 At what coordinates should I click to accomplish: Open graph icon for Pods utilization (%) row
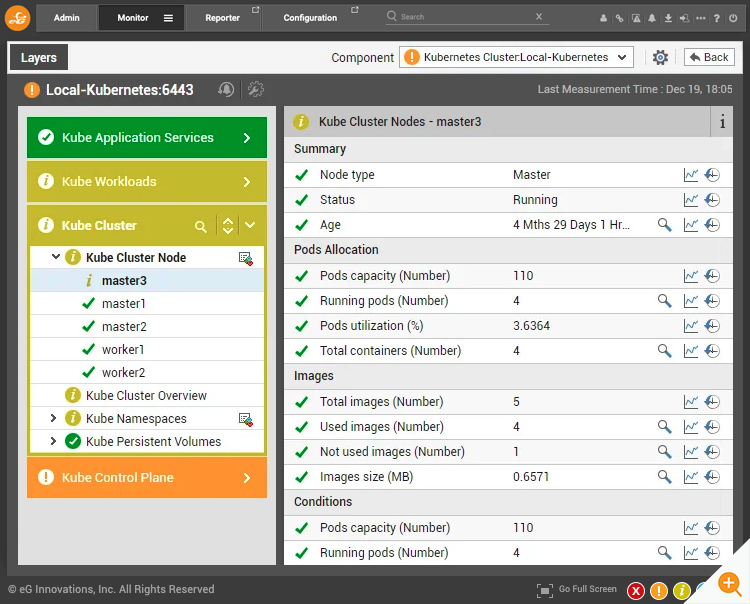click(691, 326)
